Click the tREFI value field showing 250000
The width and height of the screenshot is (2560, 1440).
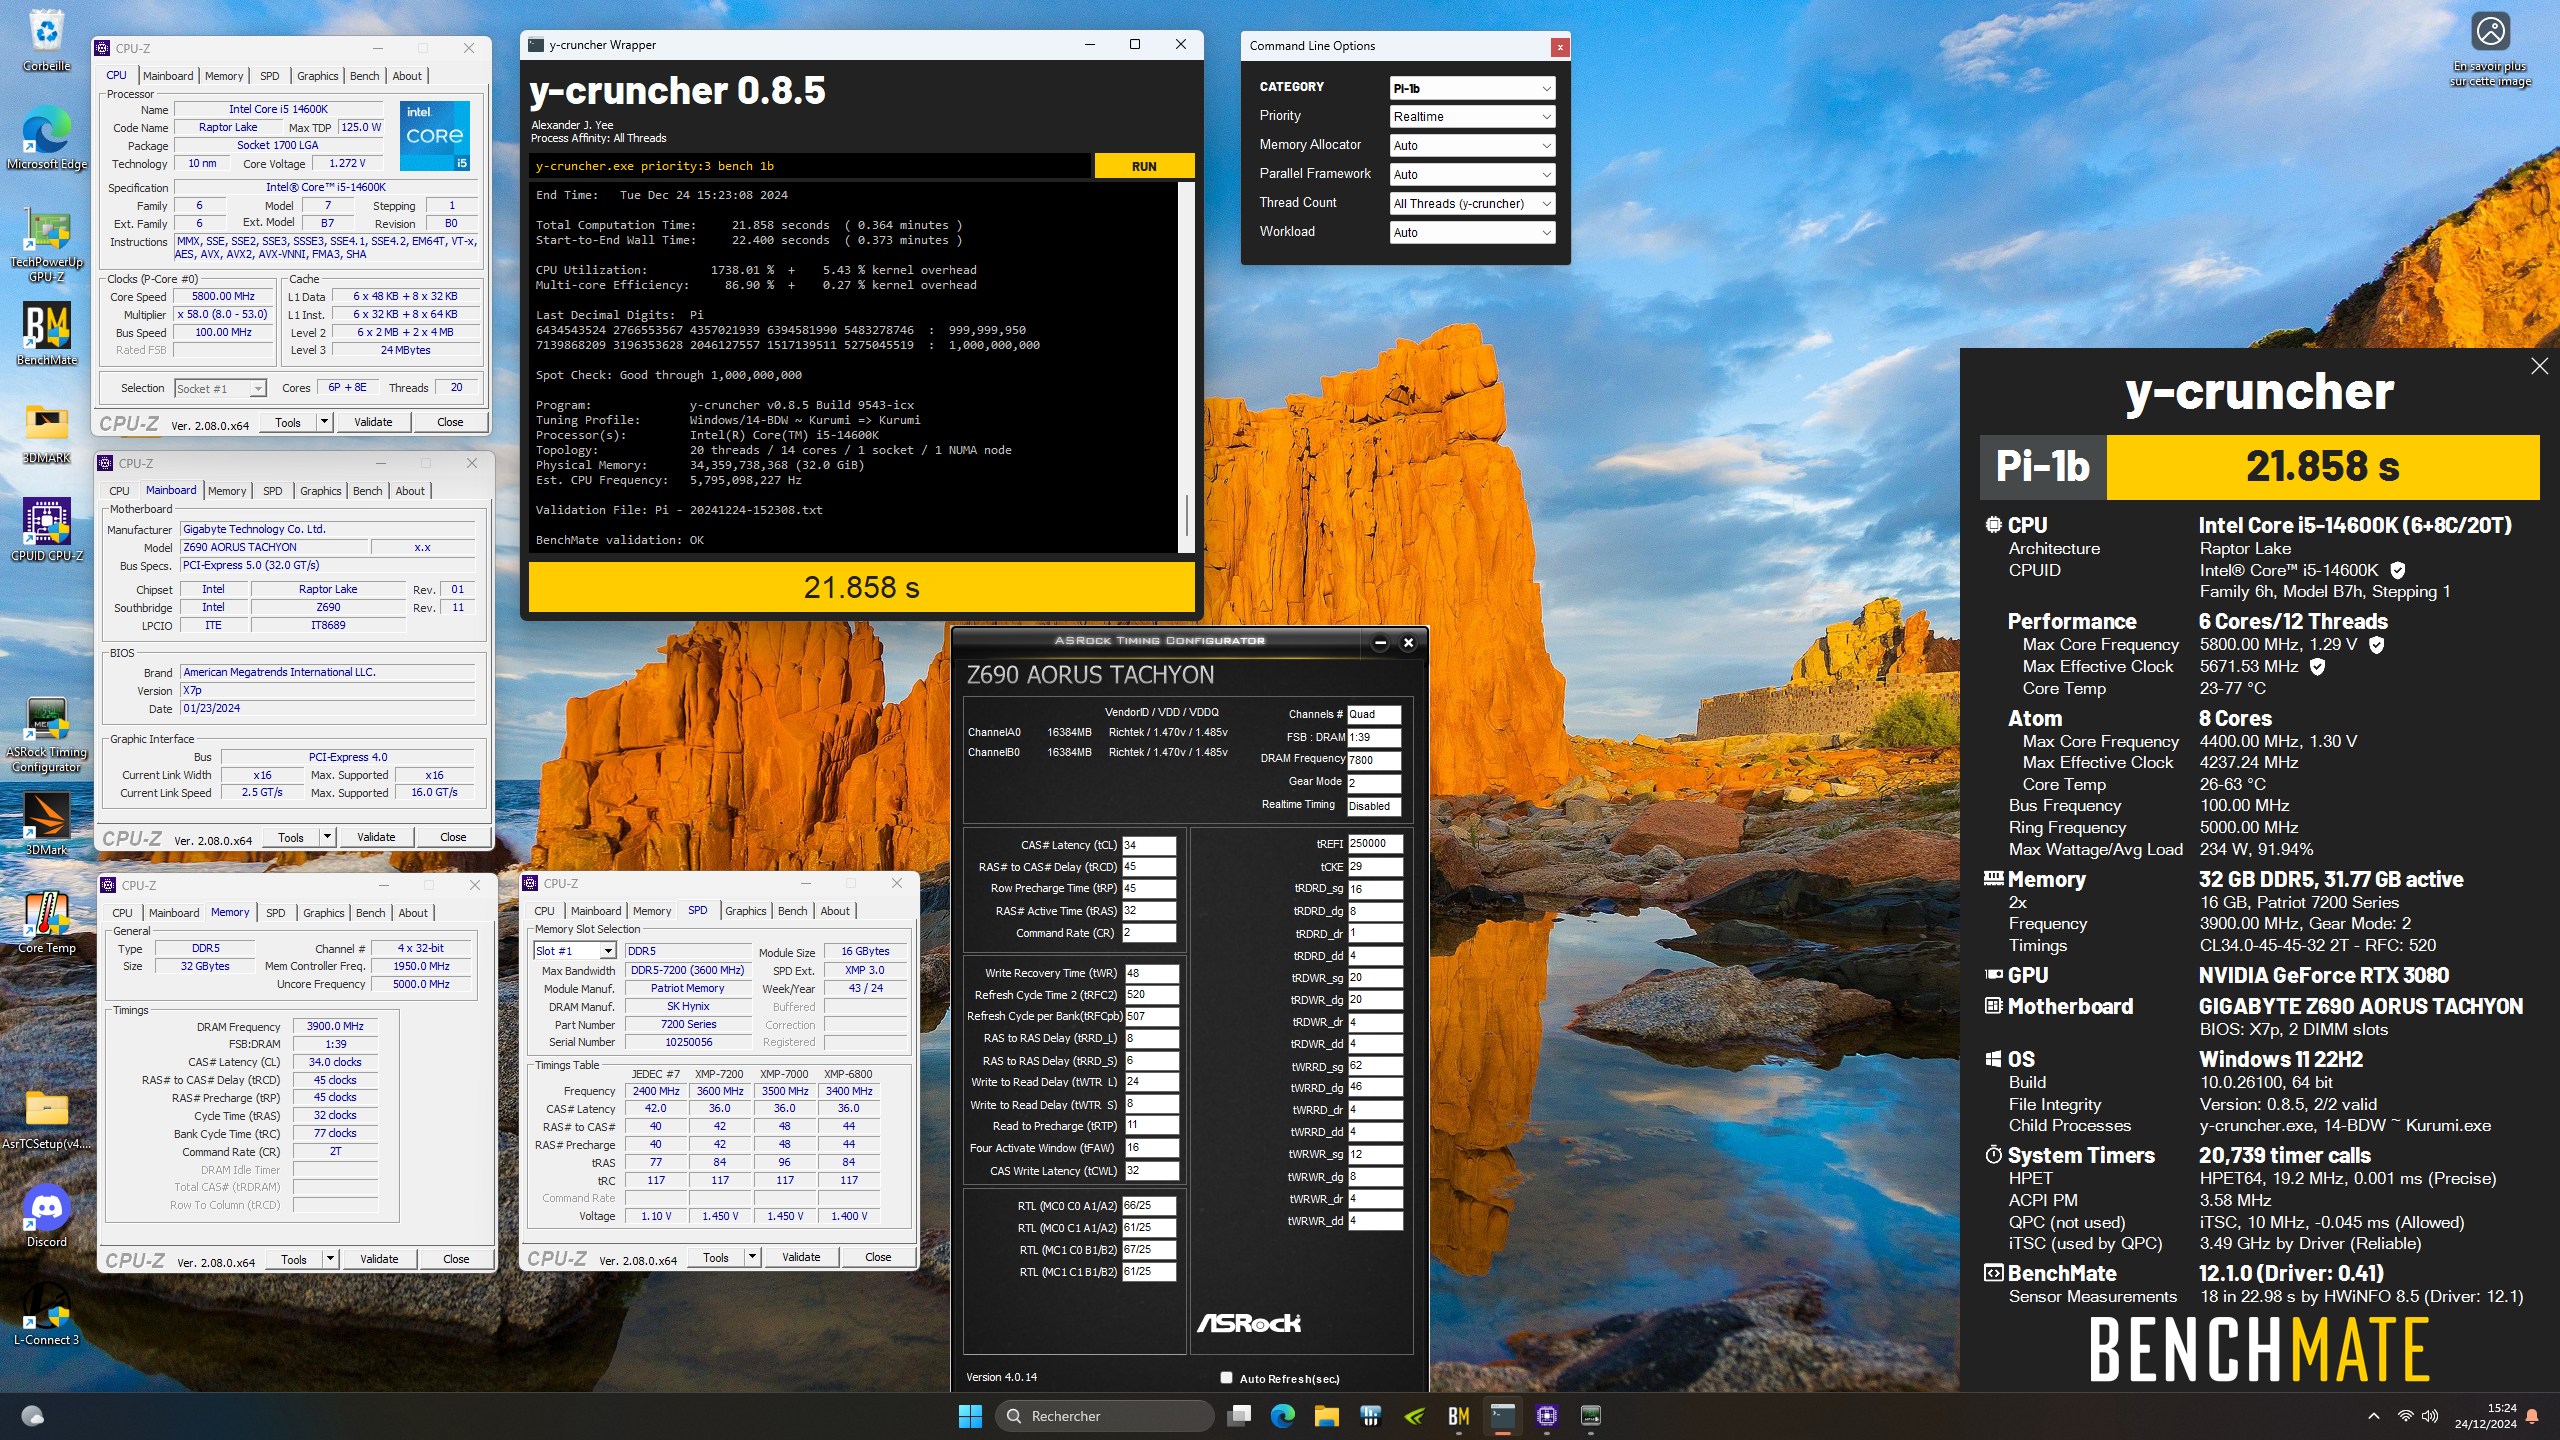[1375, 843]
